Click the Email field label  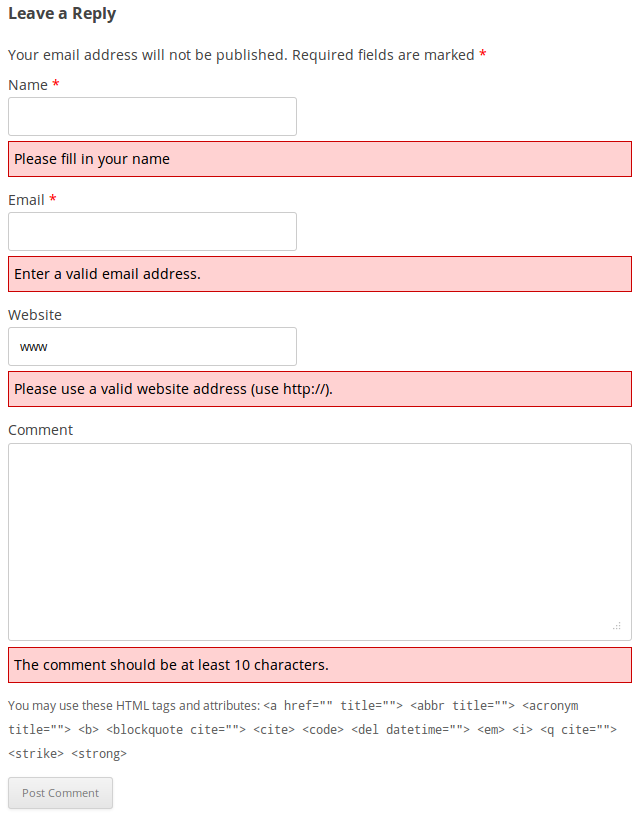27,200
